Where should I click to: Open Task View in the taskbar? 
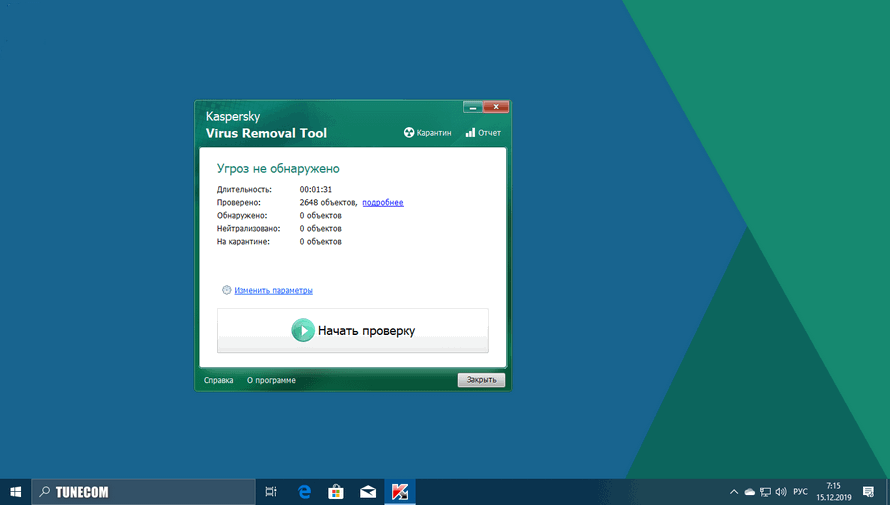pos(271,491)
